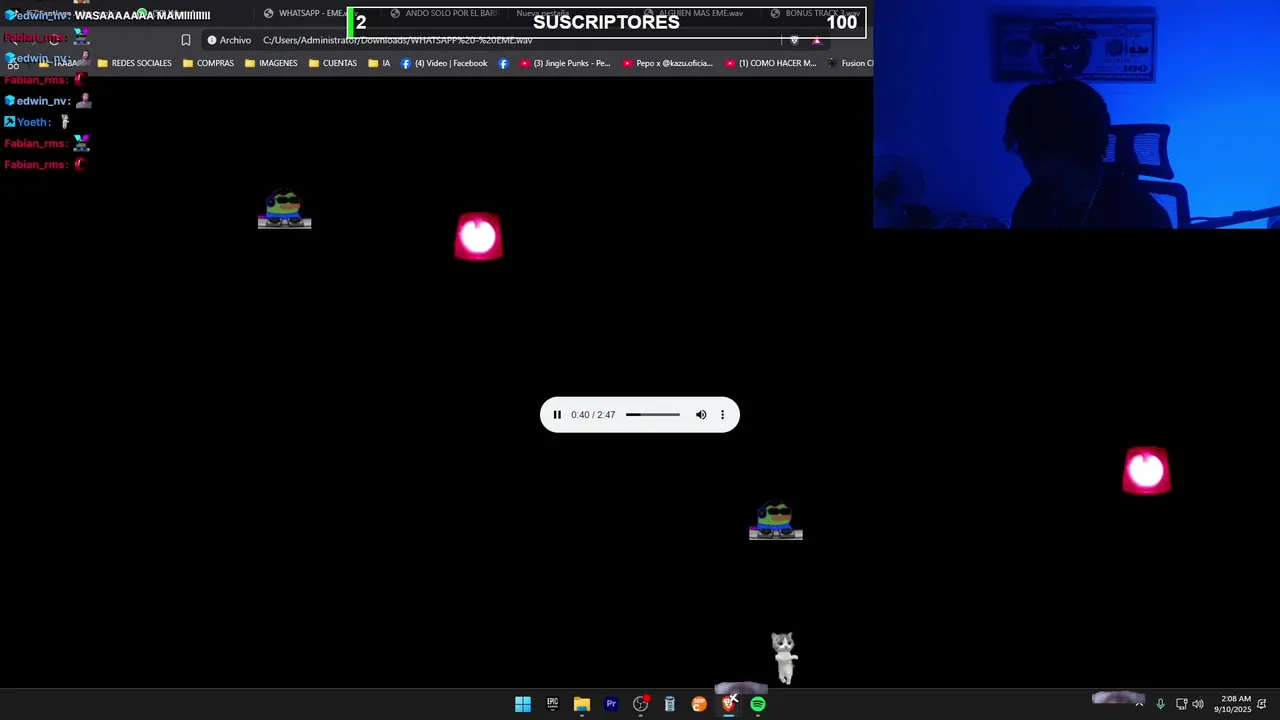Click the microphone icon in the system tray
The image size is (1280, 720).
(1160, 704)
